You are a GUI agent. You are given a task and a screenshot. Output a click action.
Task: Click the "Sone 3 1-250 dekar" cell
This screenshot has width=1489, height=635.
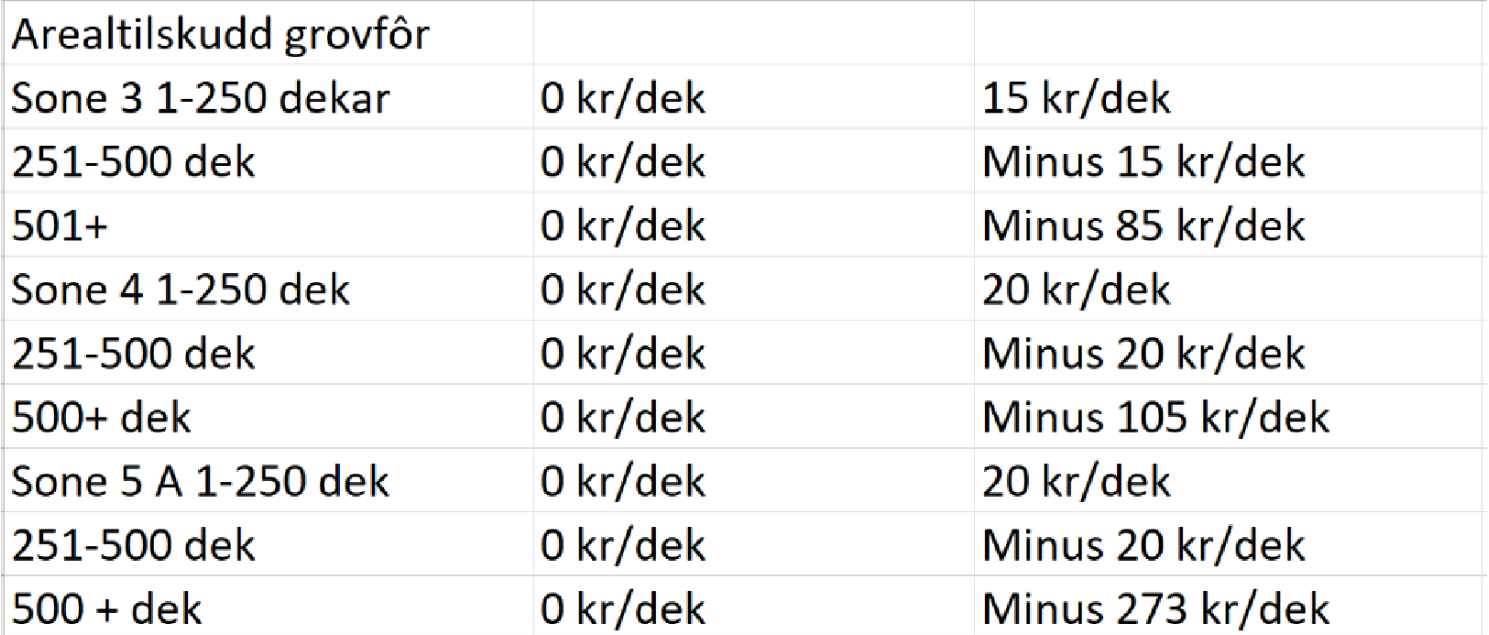tap(200, 99)
